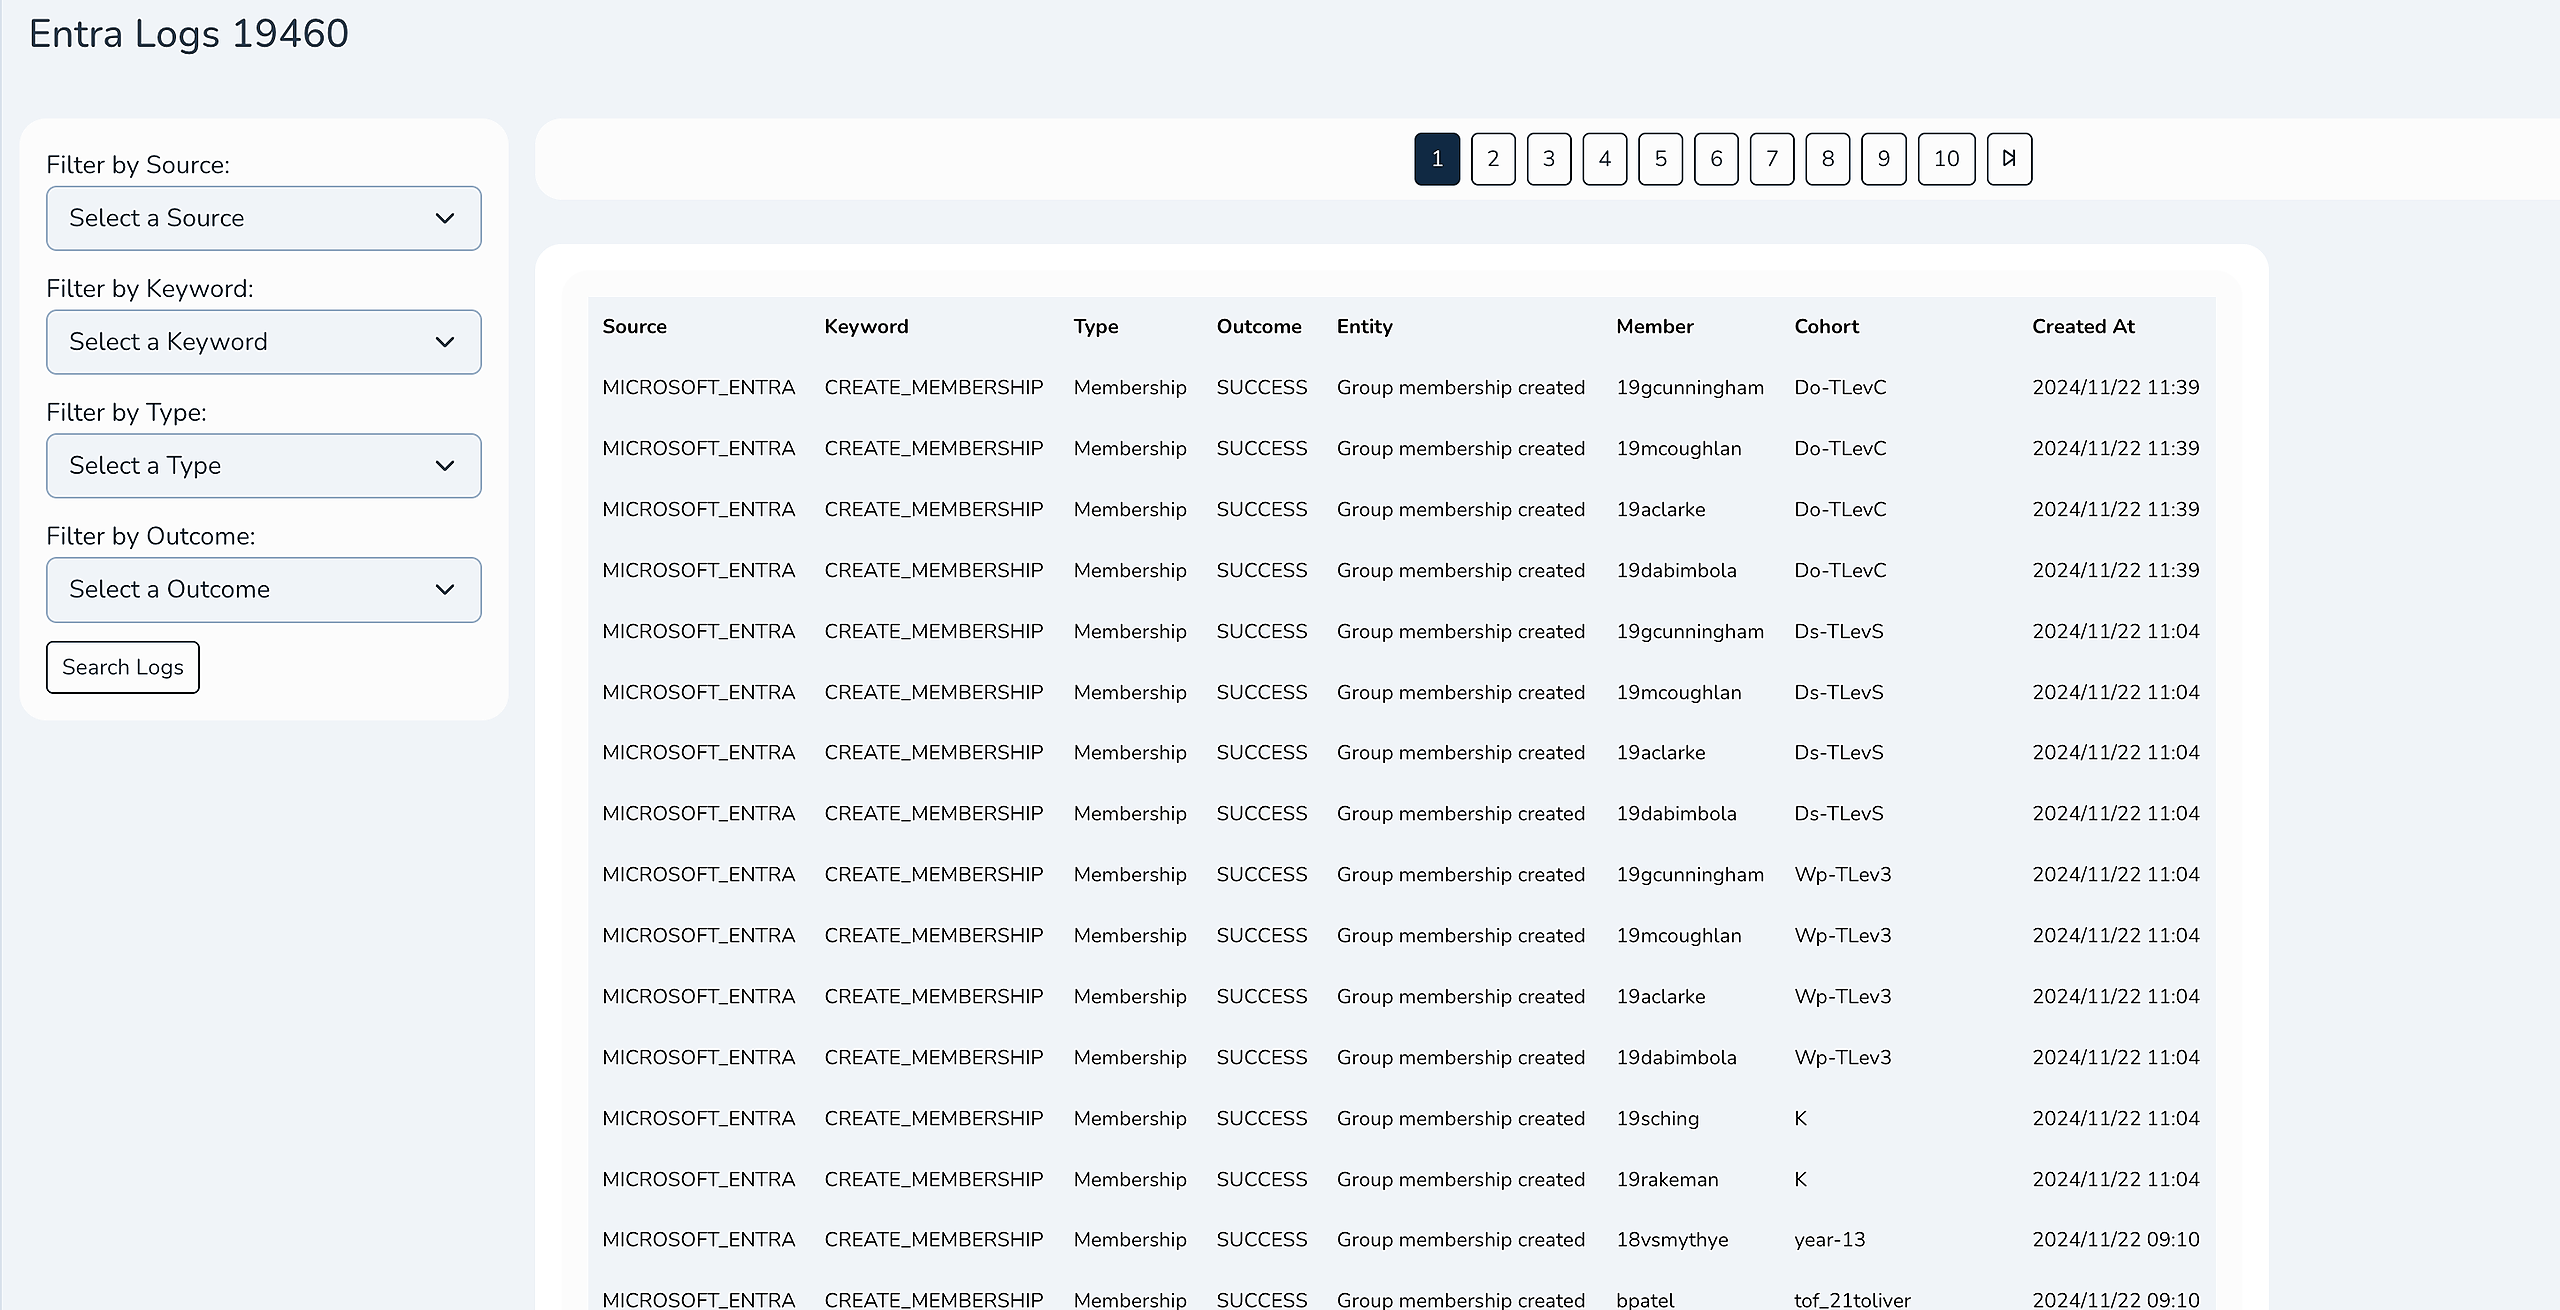Jump to page 10
The height and width of the screenshot is (1310, 2560).
(1945, 159)
